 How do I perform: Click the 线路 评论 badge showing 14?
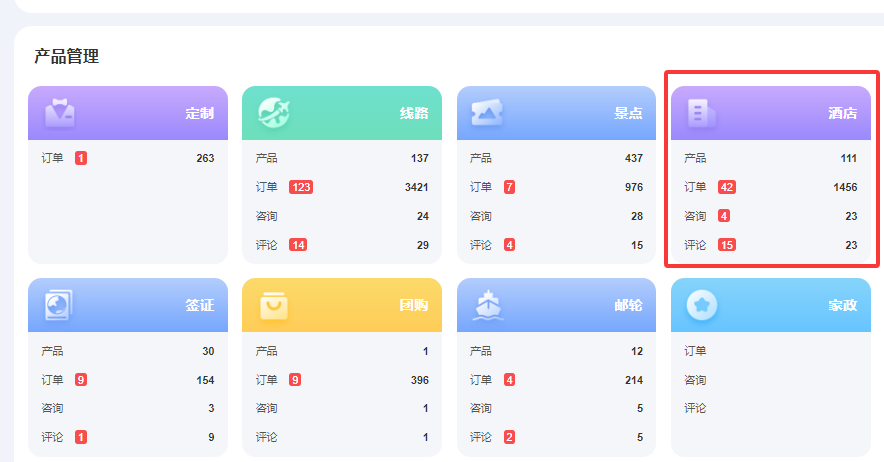click(x=298, y=245)
